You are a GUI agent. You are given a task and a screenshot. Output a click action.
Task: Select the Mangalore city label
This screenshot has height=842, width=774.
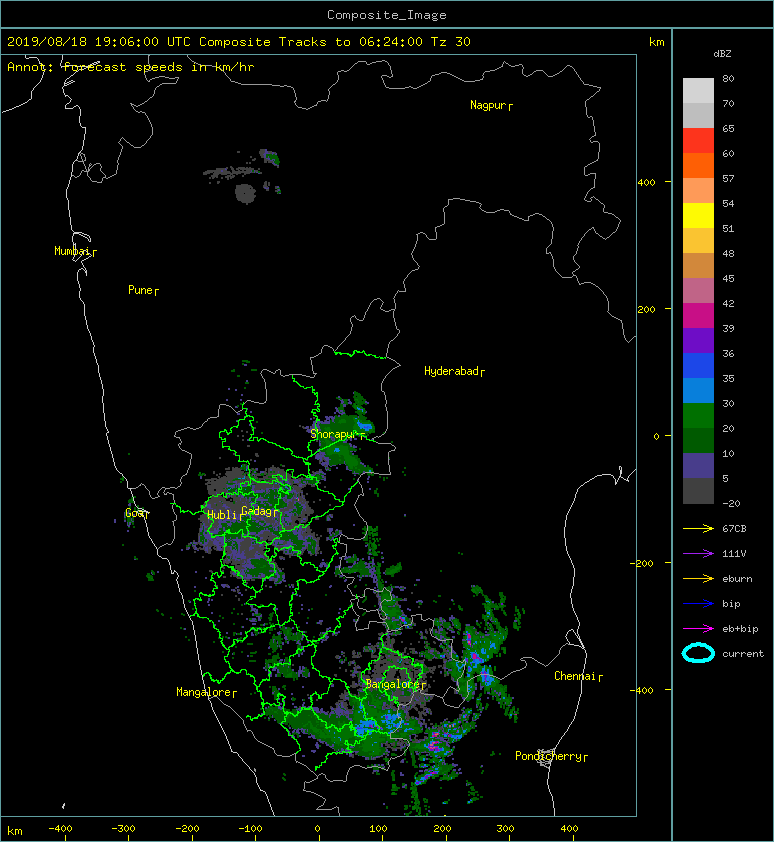[206, 693]
